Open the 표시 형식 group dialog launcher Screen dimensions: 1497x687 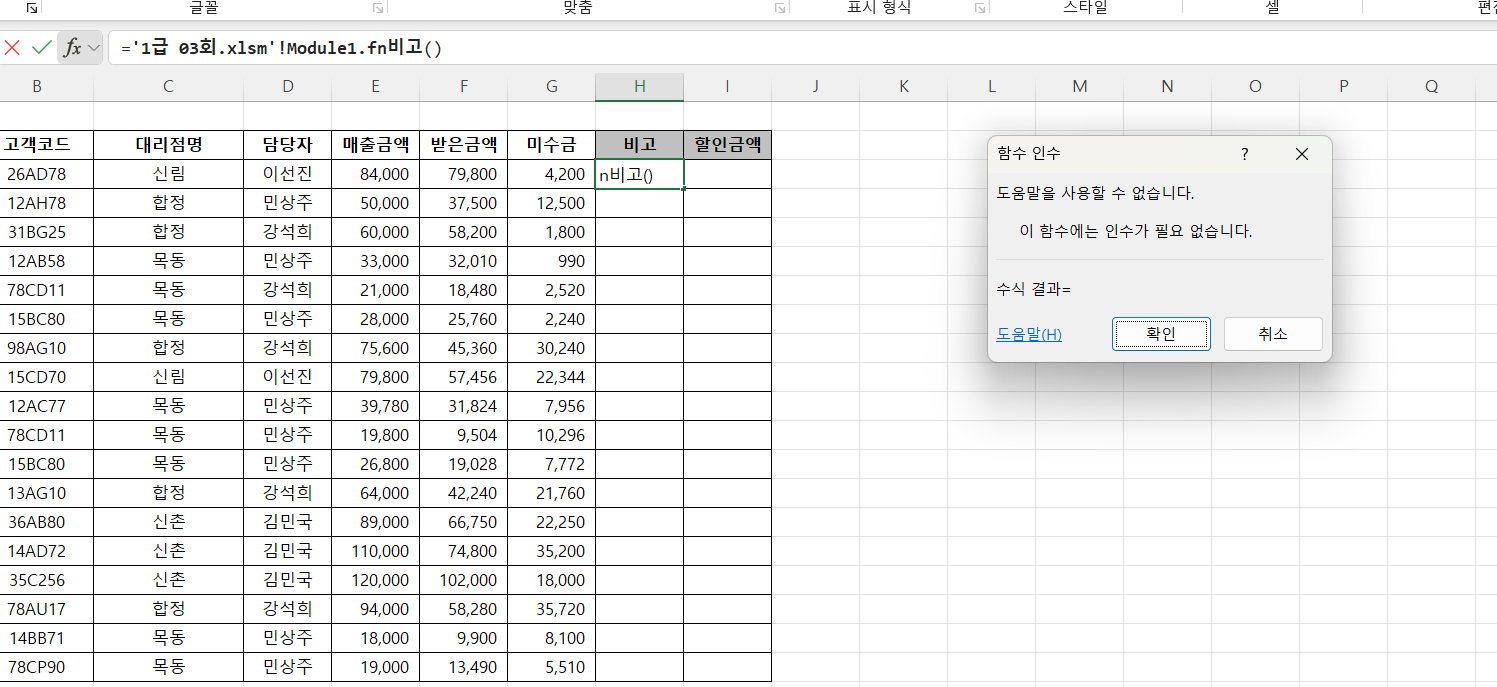[x=979, y=8]
